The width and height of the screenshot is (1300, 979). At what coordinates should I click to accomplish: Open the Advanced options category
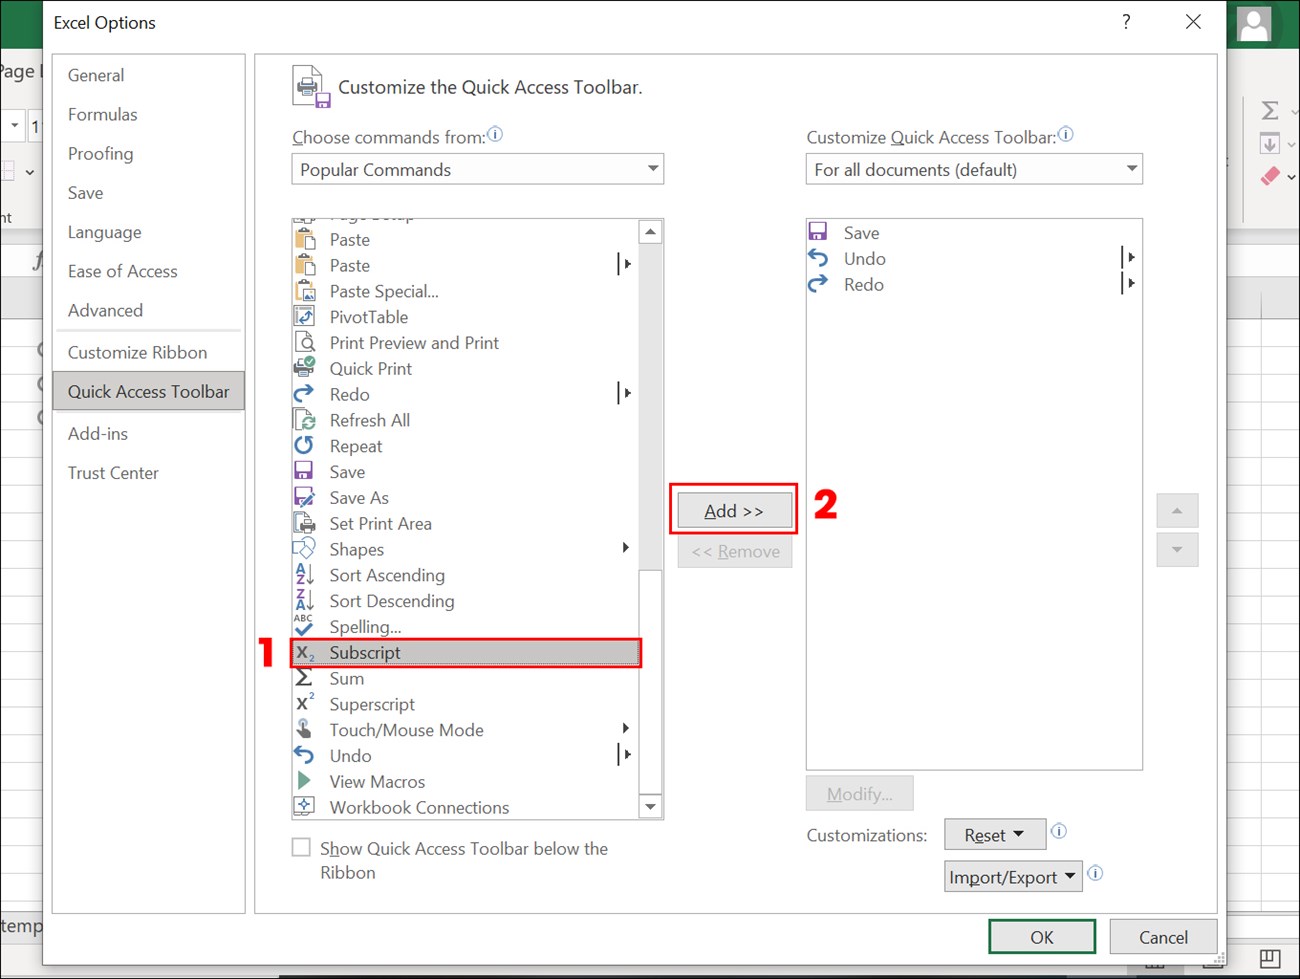[x=105, y=310]
